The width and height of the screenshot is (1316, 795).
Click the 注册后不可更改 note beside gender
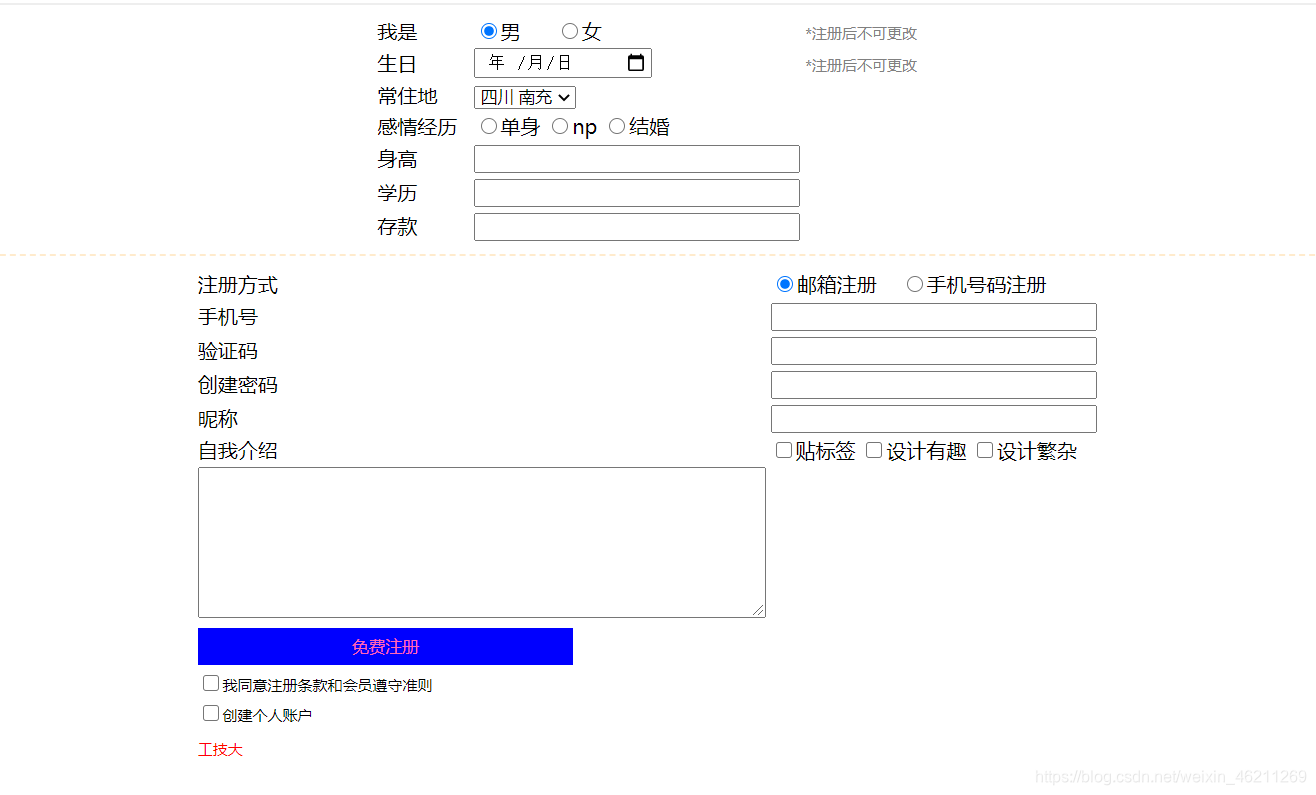click(861, 34)
